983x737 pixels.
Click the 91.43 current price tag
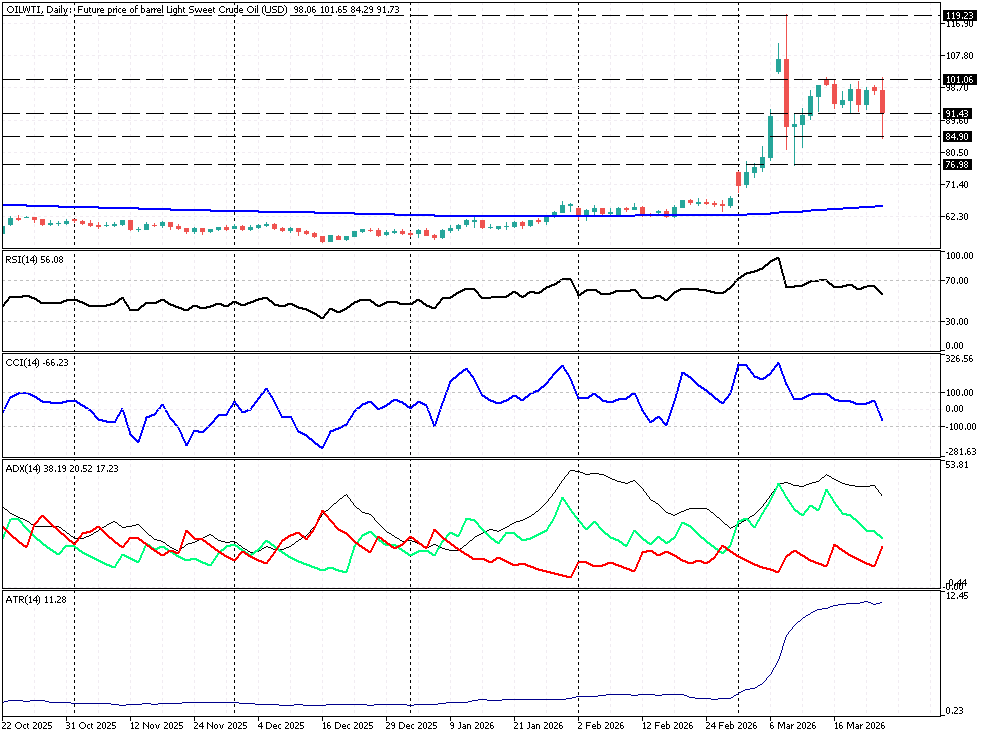coord(958,113)
